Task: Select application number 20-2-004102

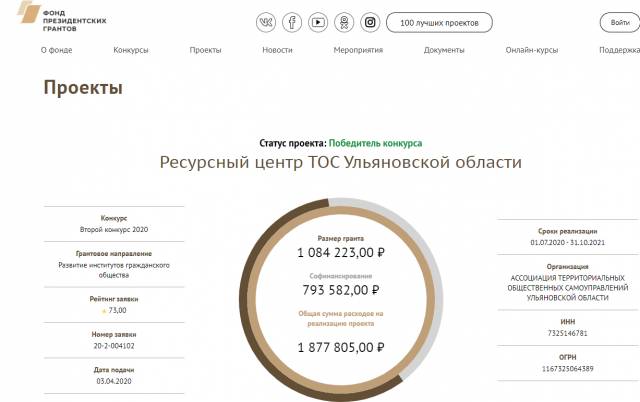Action: pos(114,346)
